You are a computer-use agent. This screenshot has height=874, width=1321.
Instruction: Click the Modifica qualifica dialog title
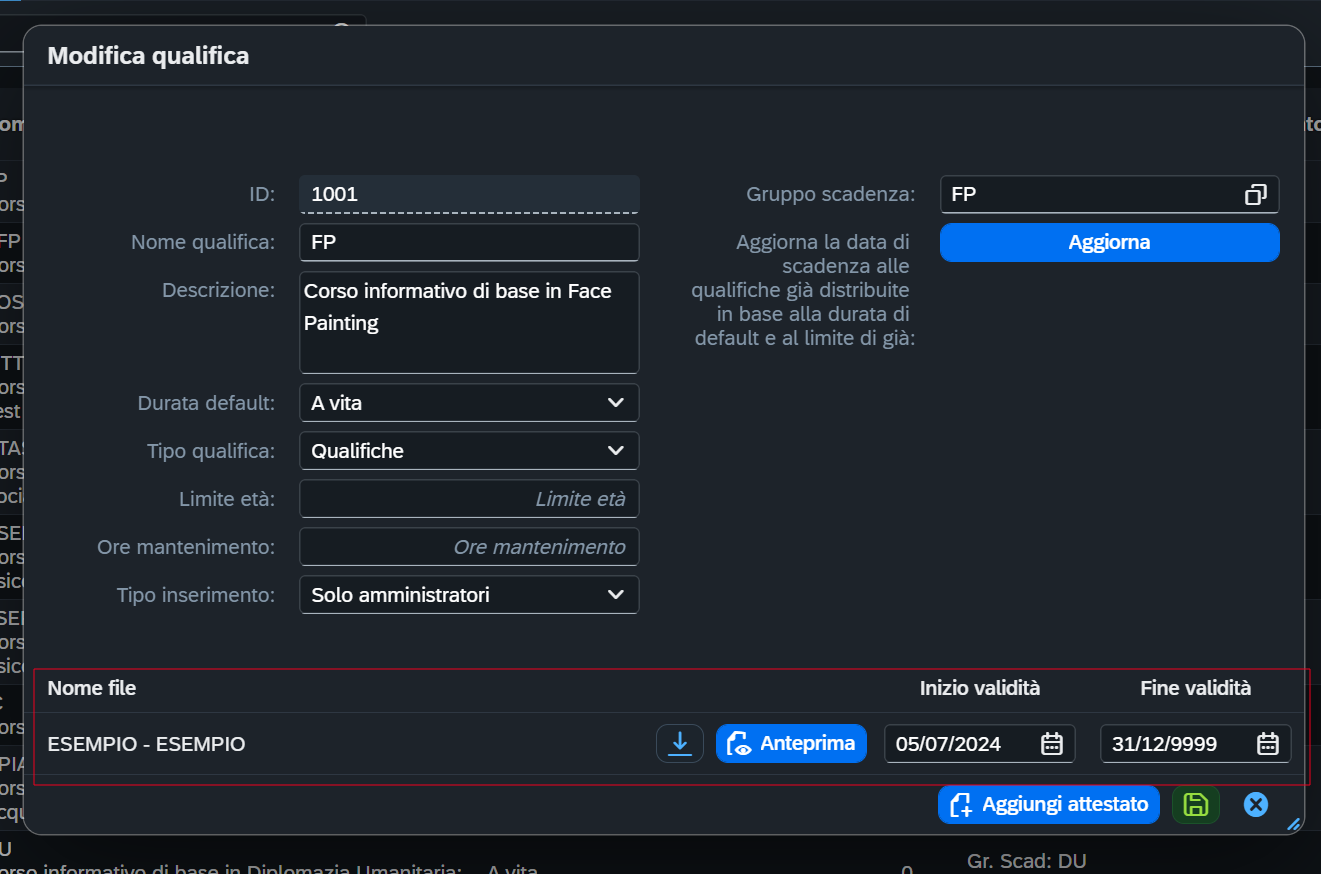point(148,56)
